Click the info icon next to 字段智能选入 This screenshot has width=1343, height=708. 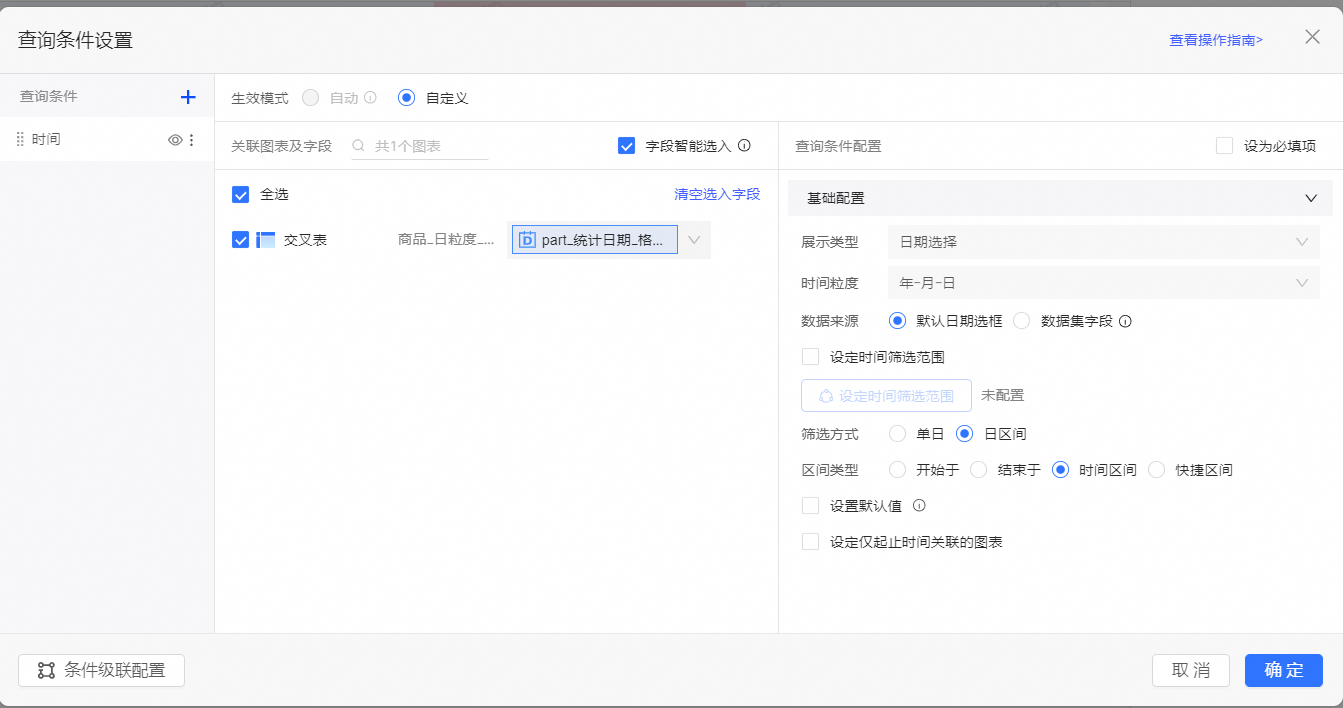coord(744,146)
